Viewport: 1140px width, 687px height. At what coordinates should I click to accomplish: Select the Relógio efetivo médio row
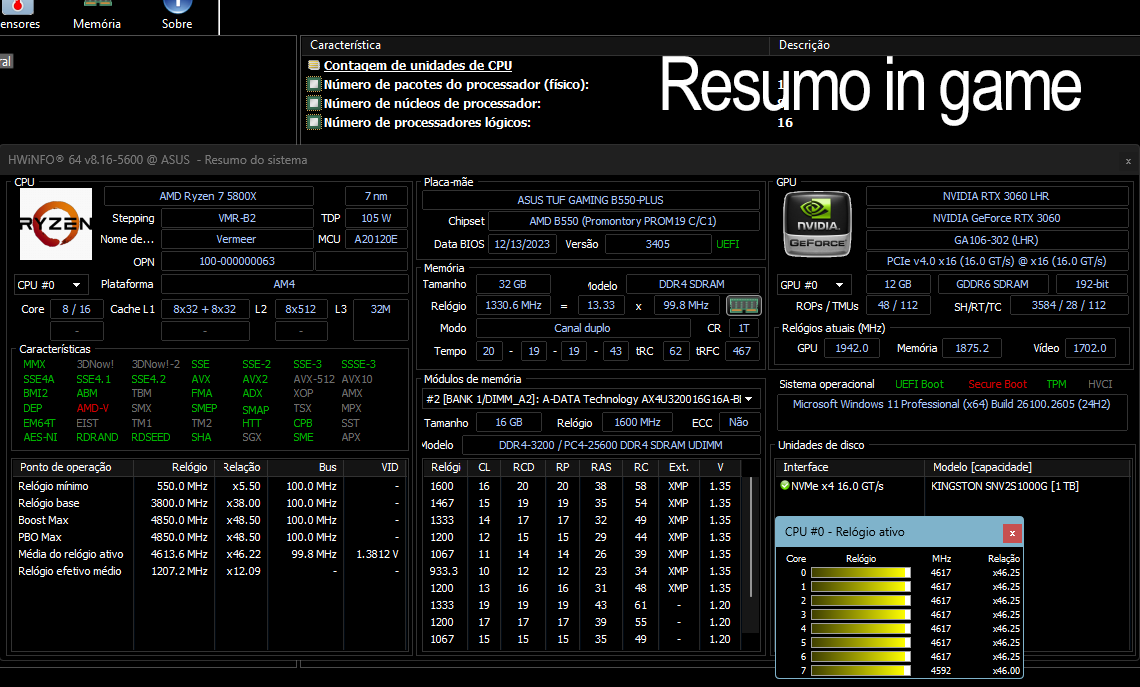point(209,571)
